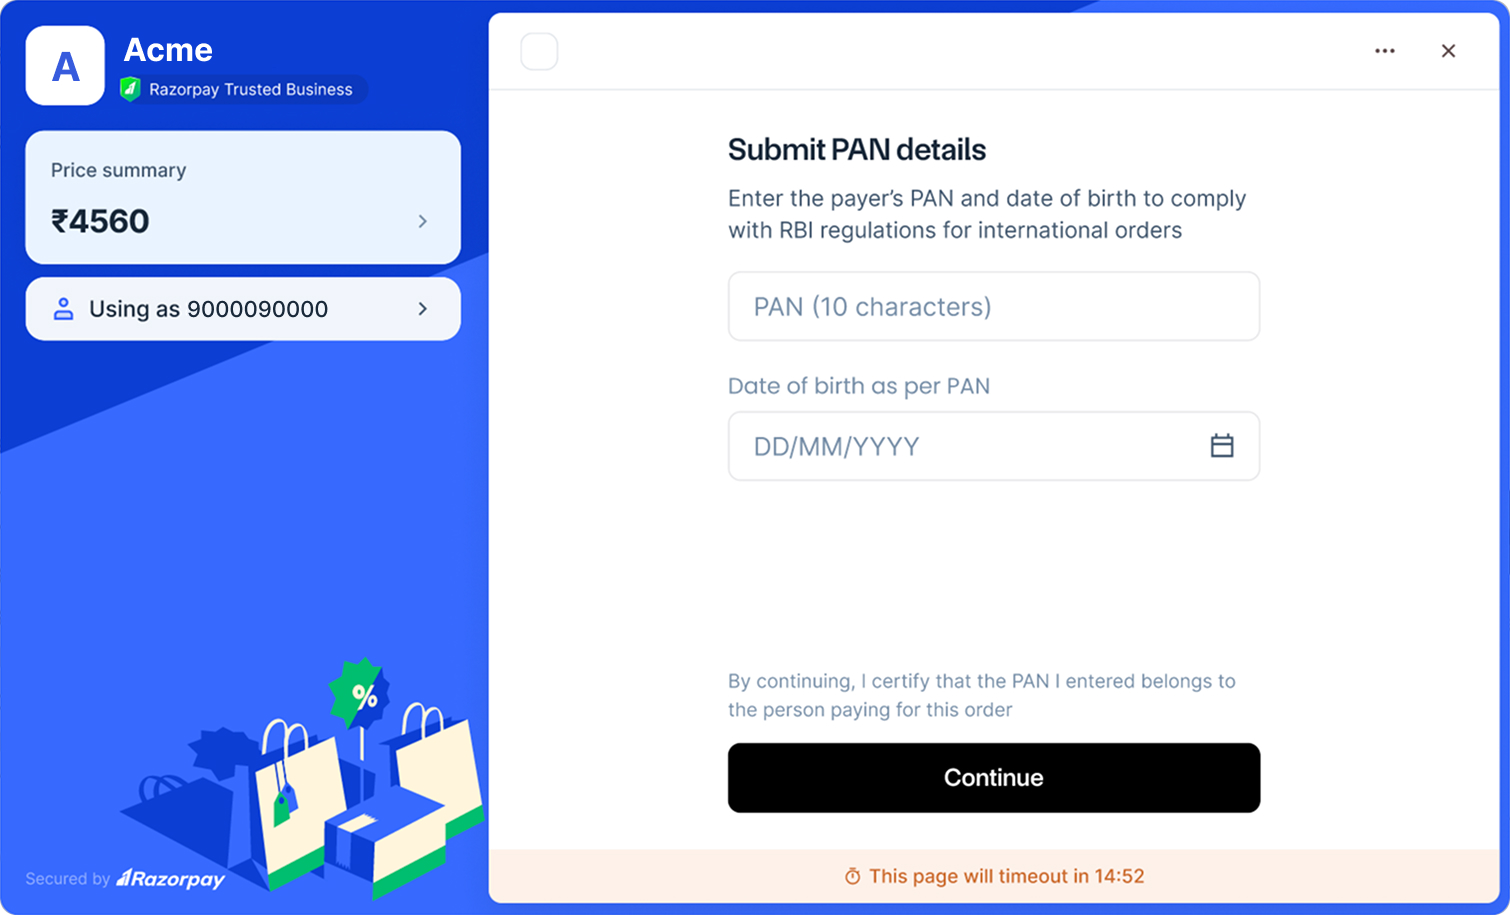1510x915 pixels.
Task: Click the green percent discount badge
Action: pos(360,692)
